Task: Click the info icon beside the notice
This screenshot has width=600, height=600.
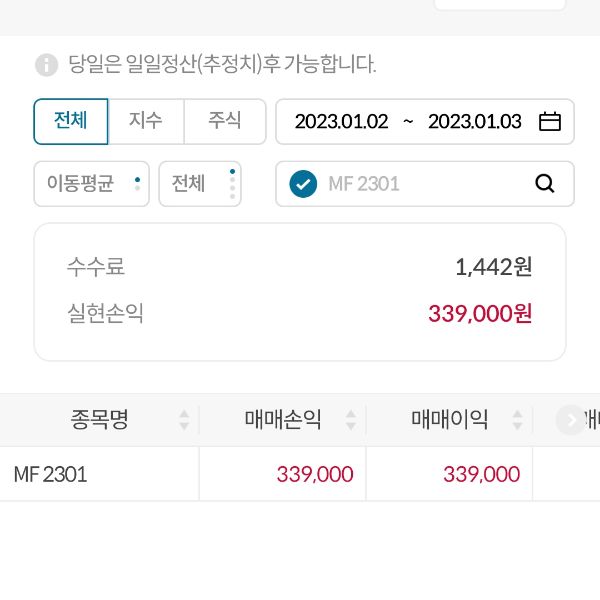Action: pyautogui.click(x=47, y=65)
